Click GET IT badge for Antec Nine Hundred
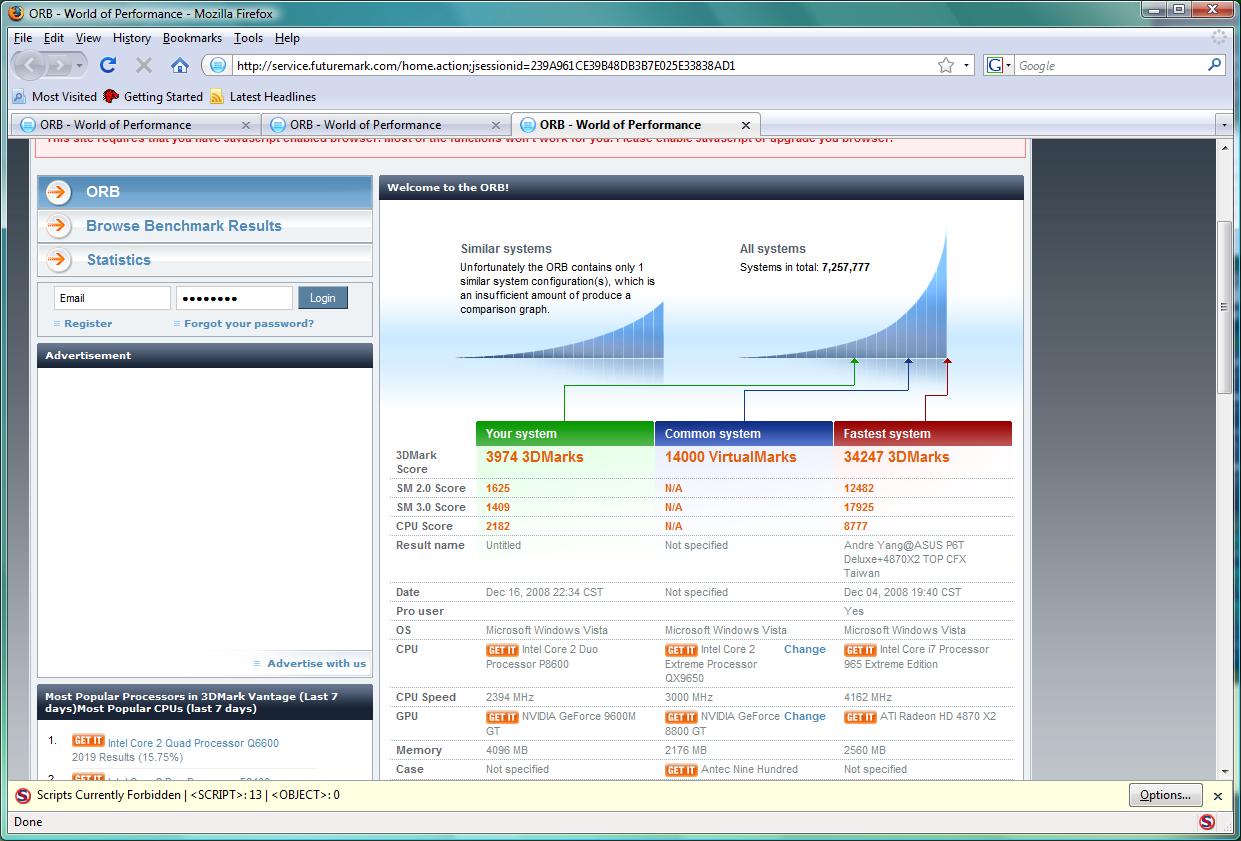The width and height of the screenshot is (1241, 841). (x=681, y=770)
